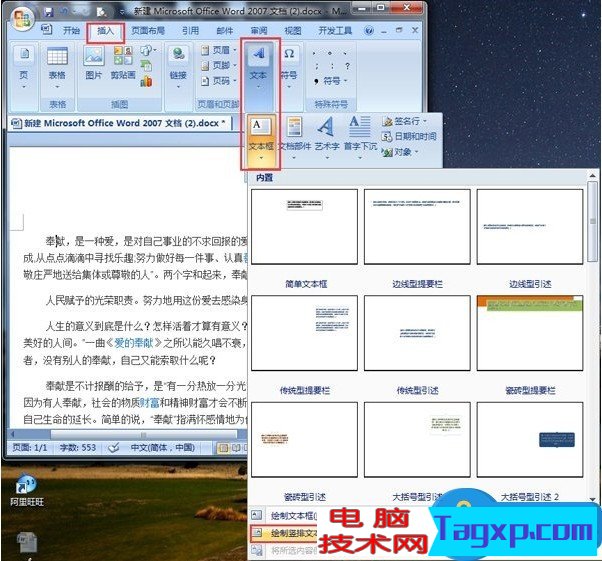
Task: Open 阿里旺旺 desktop shortcut
Action: pos(26,490)
